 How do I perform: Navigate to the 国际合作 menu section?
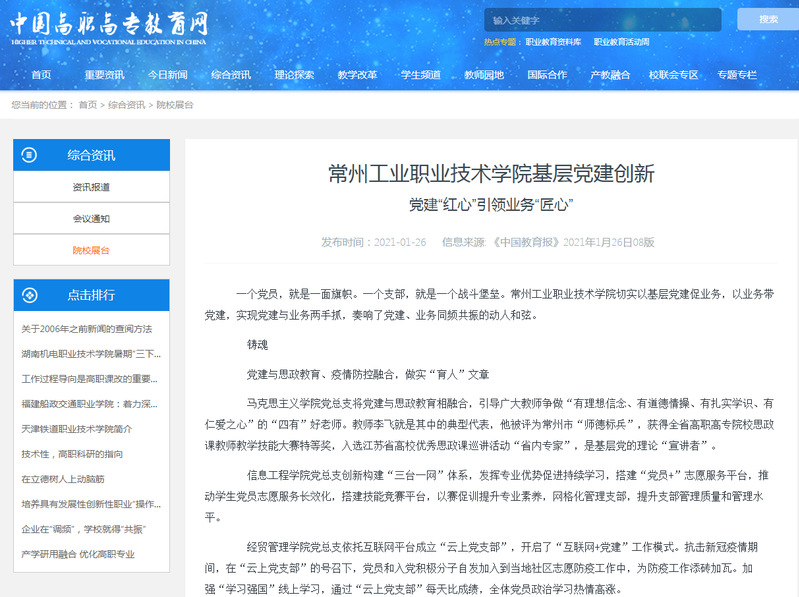pos(547,75)
